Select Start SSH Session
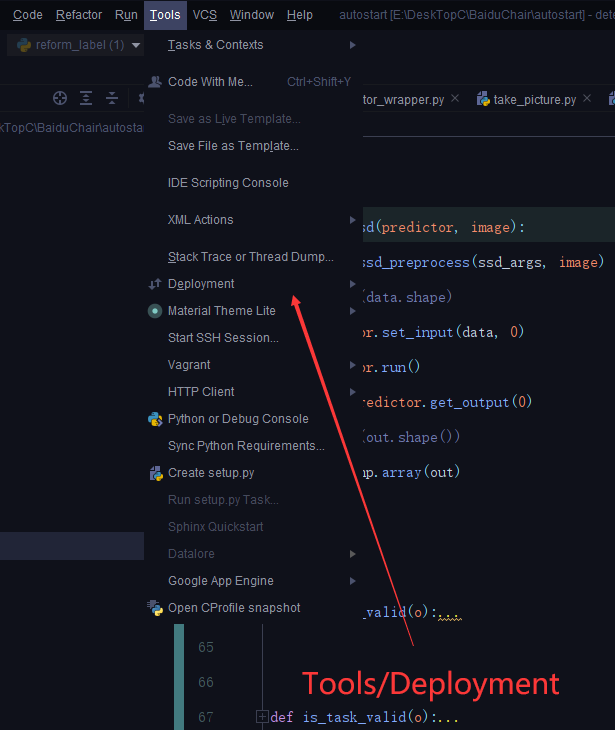This screenshot has height=730, width=615. pos(253,338)
